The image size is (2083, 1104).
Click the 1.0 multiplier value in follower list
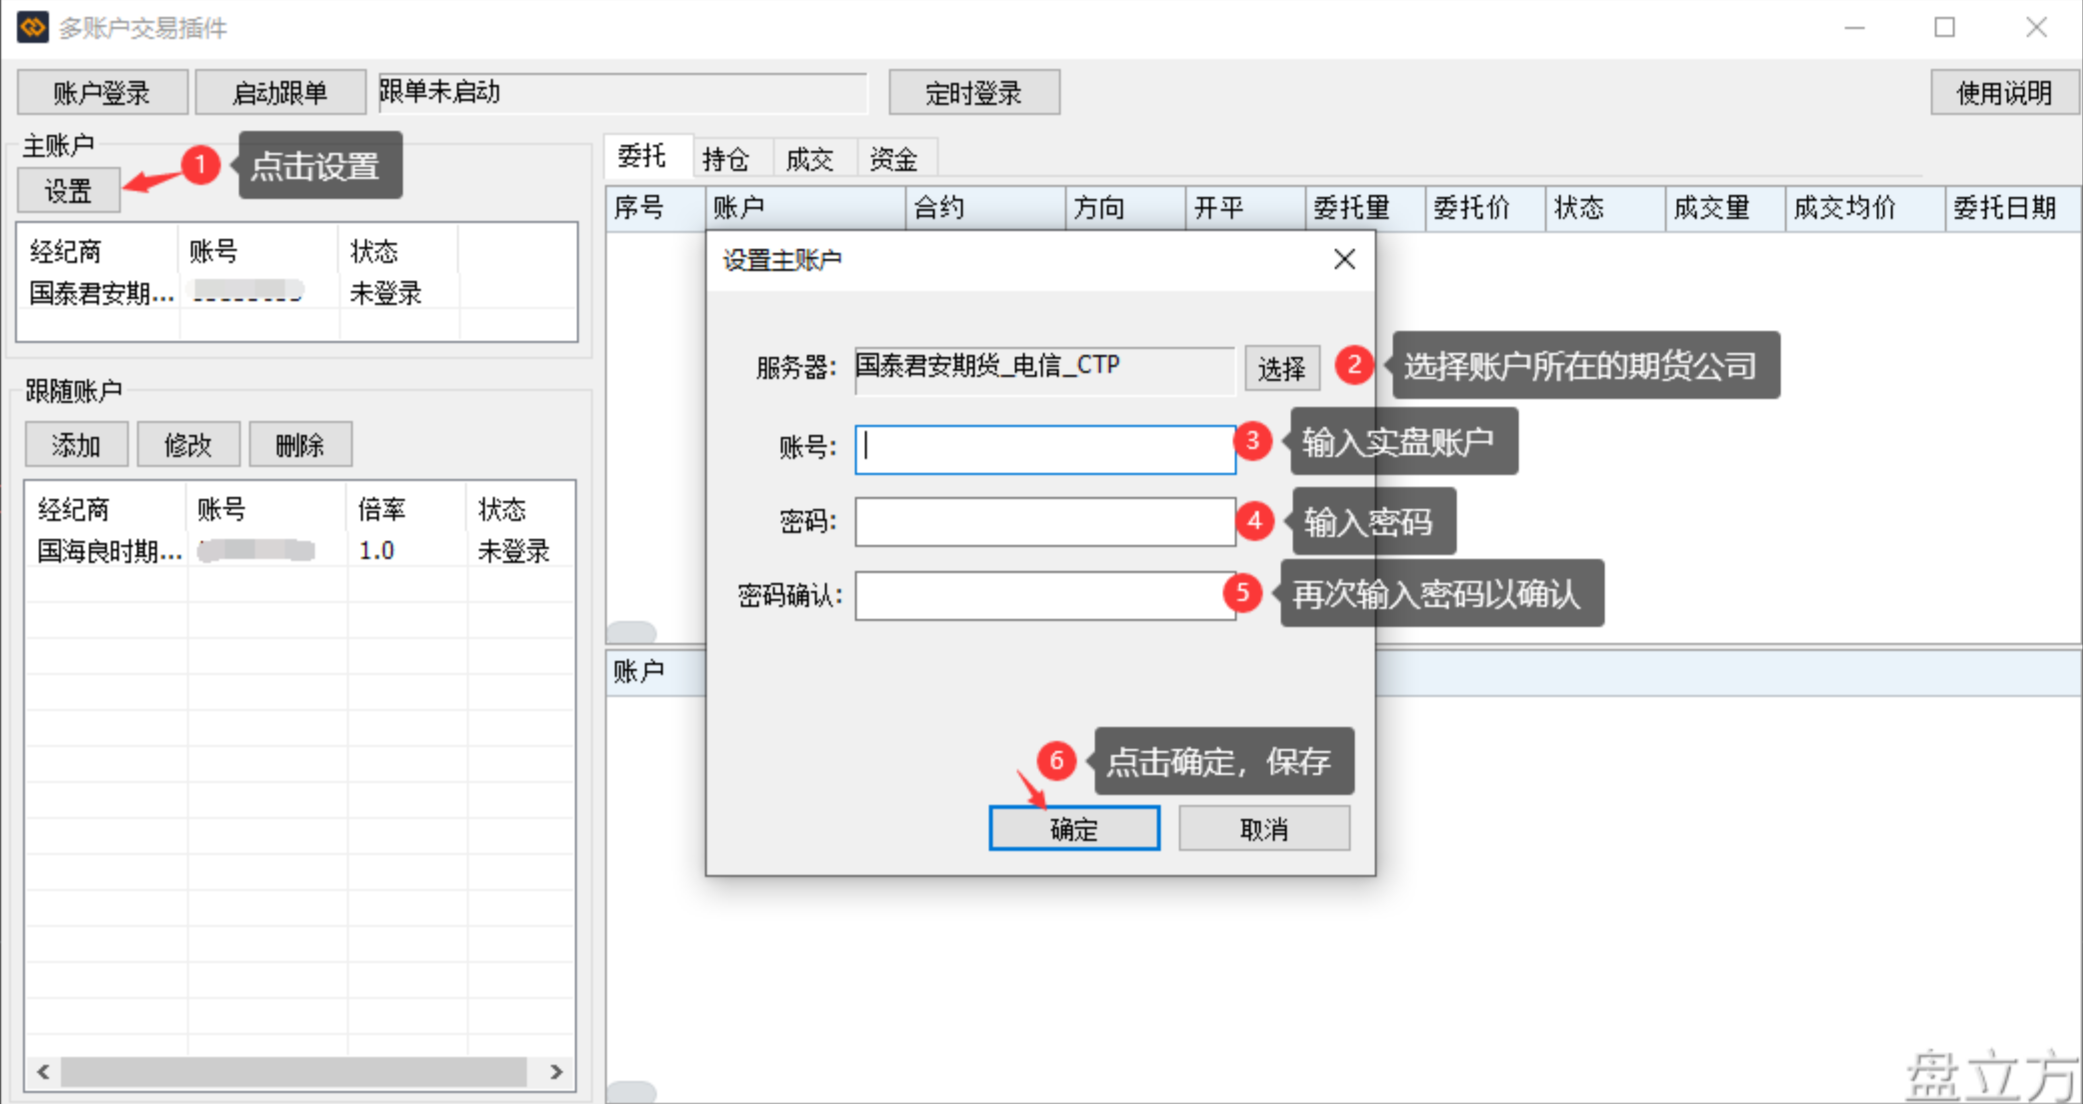tap(377, 550)
